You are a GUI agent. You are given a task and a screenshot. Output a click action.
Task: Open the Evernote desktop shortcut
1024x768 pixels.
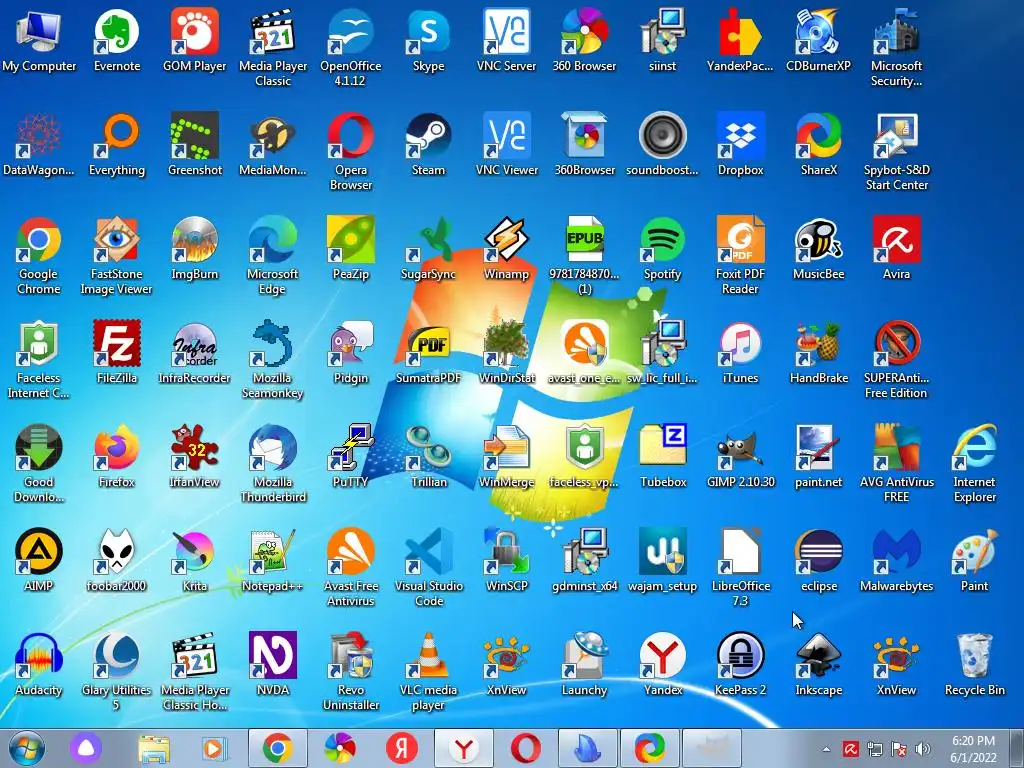click(117, 40)
